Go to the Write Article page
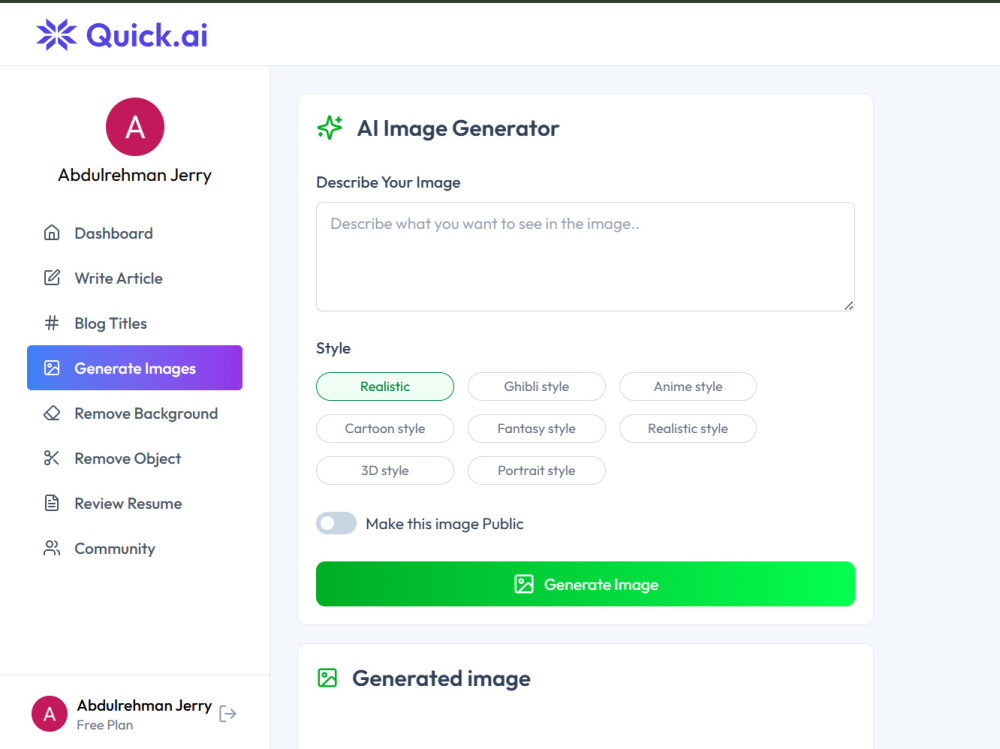1000x749 pixels. pyautogui.click(x=135, y=278)
